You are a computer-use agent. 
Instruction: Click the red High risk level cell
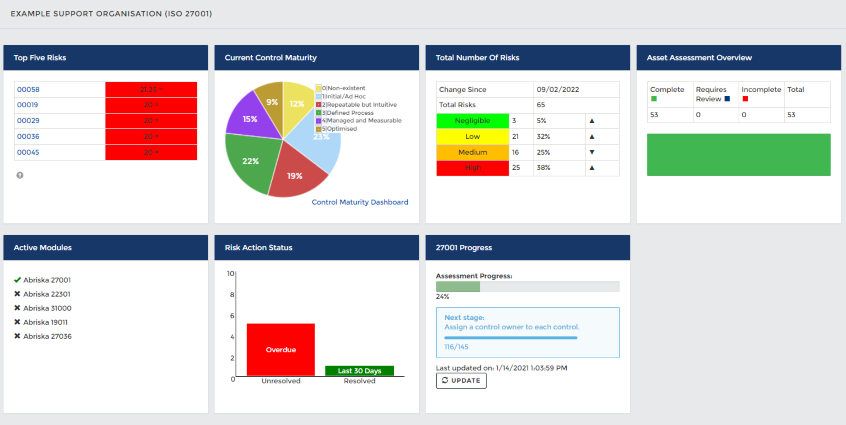point(472,168)
